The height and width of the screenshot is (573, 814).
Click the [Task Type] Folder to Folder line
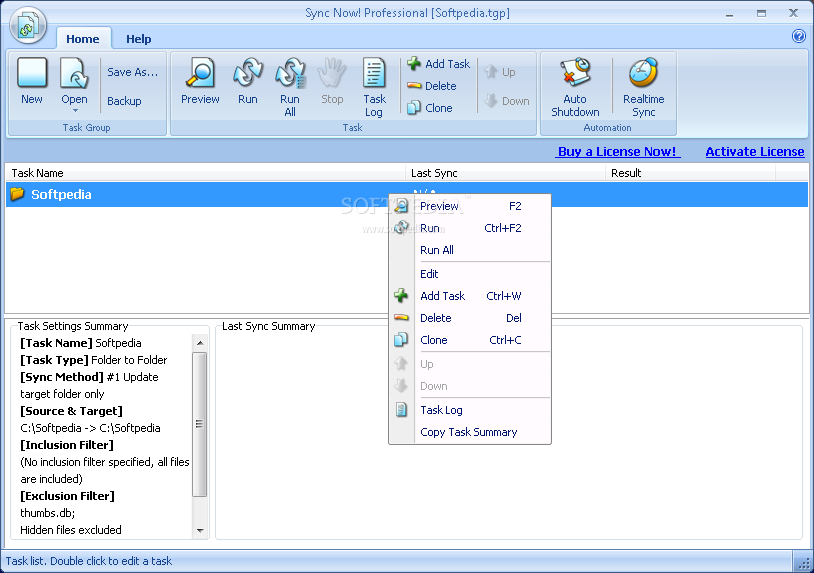[x=94, y=360]
